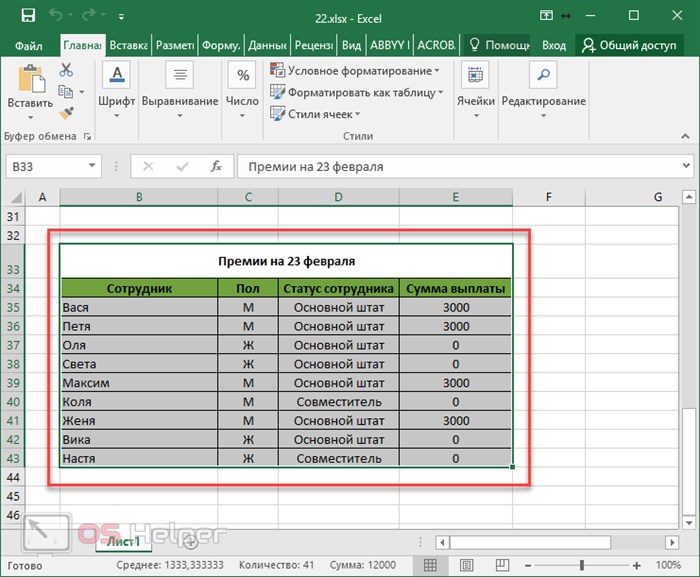Viewport: 700px width, 577px height.
Task: Switch to Page Layout view
Action: [467, 565]
